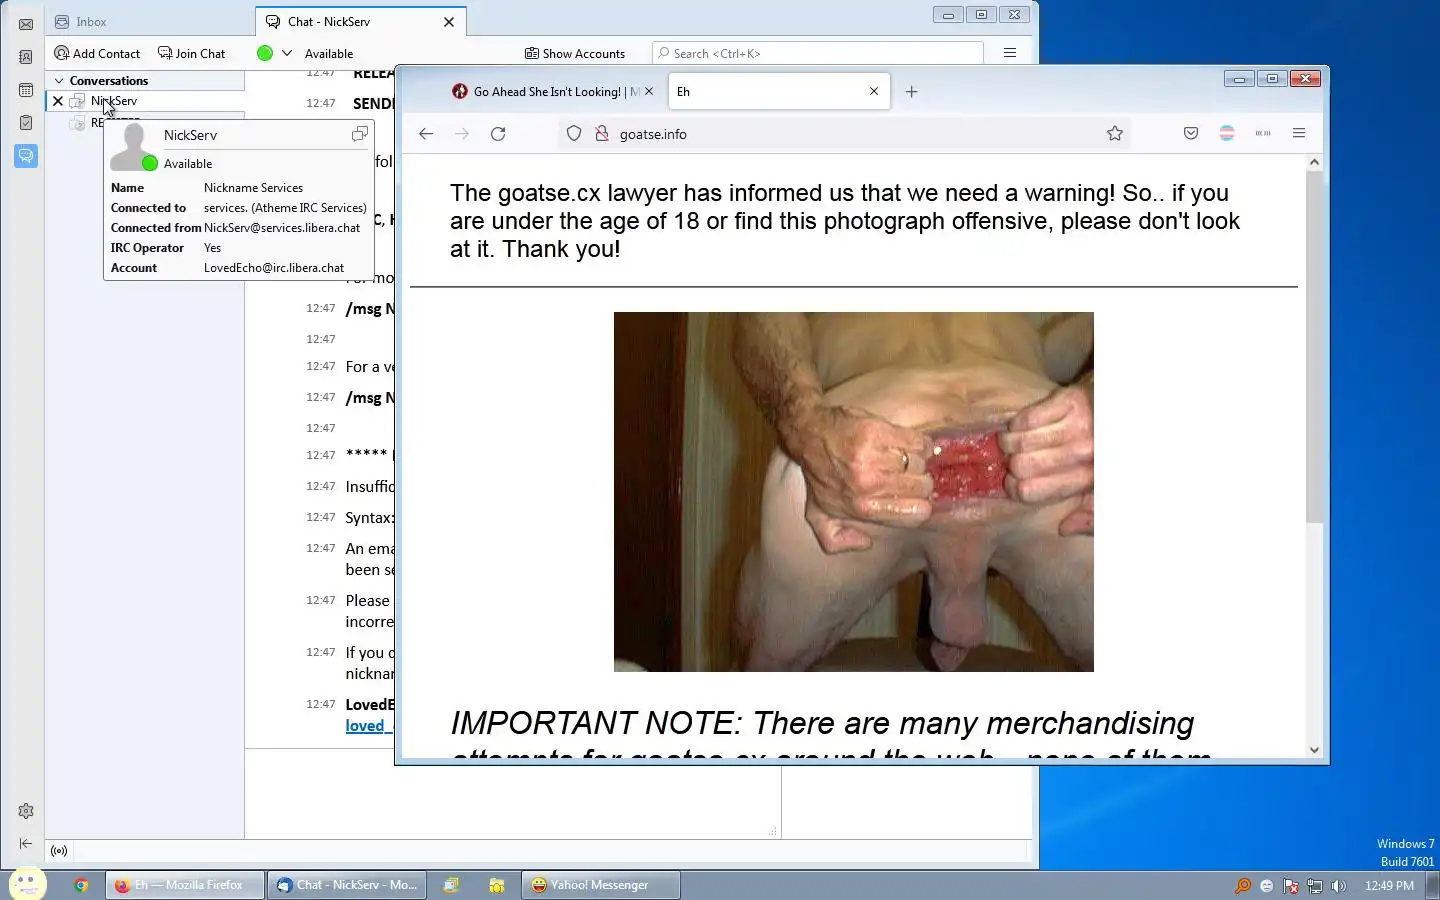This screenshot has width=1440, height=900.
Task: Go back in Firefox
Action: click(426, 133)
